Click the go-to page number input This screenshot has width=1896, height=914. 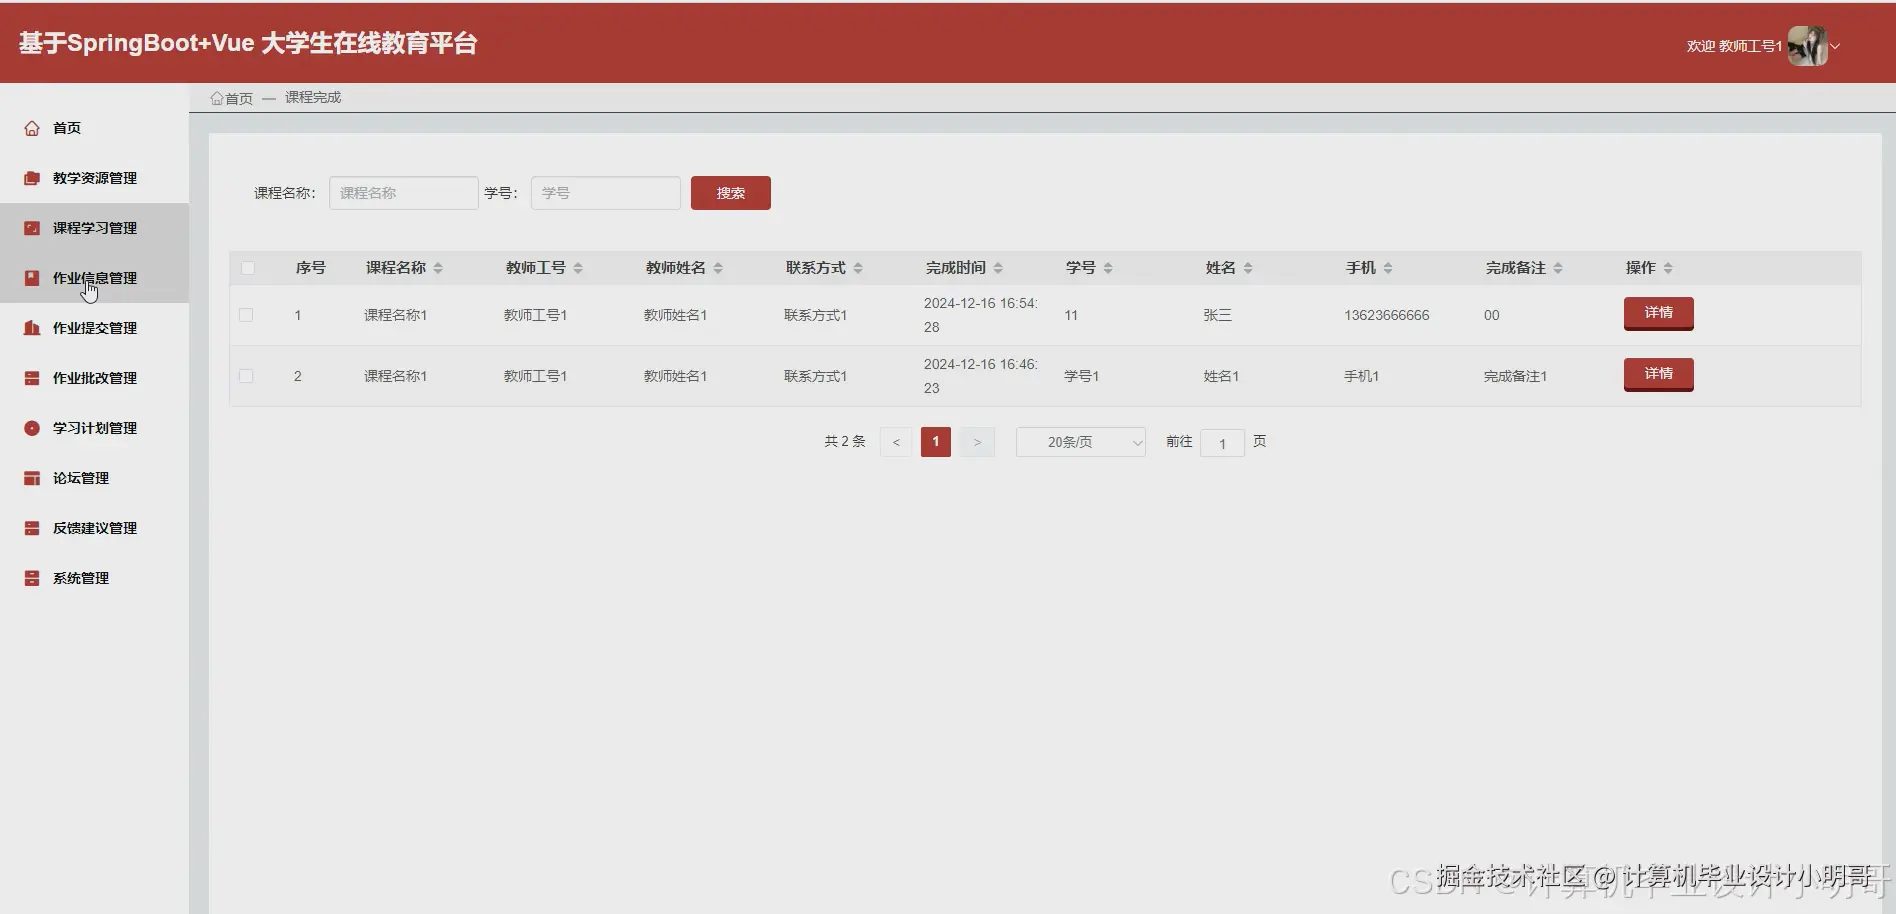(1222, 443)
